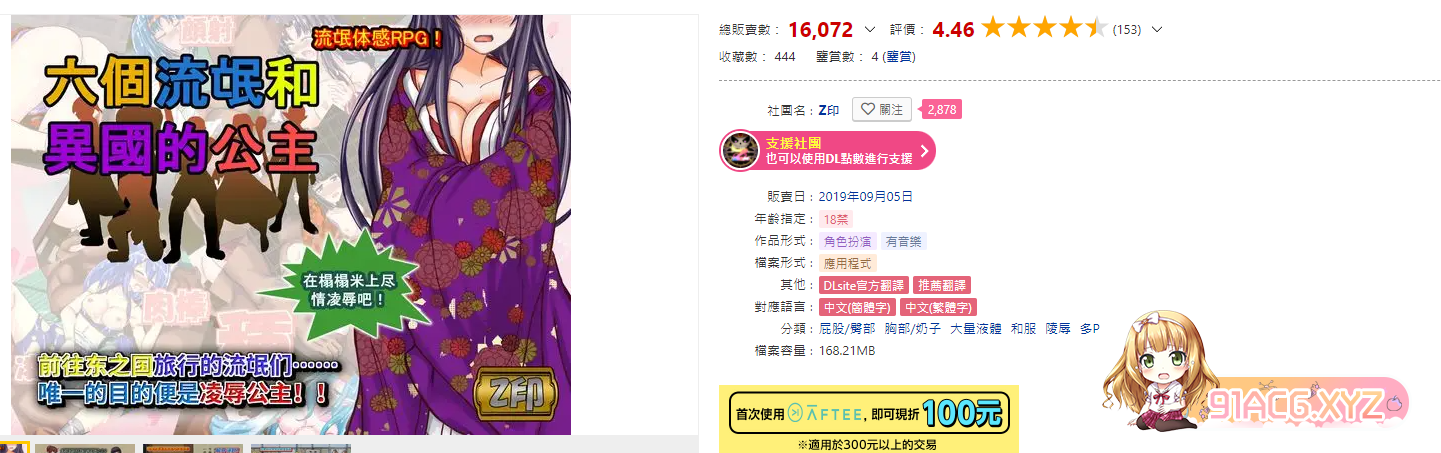The image size is (1441, 453).
Task: Click the arrow icon on 支援社團 banner
Action: (x=924, y=151)
